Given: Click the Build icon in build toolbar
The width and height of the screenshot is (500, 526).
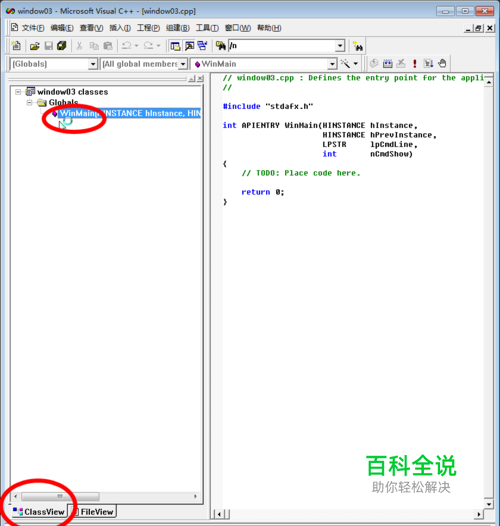Looking at the screenshot, I should [388, 63].
